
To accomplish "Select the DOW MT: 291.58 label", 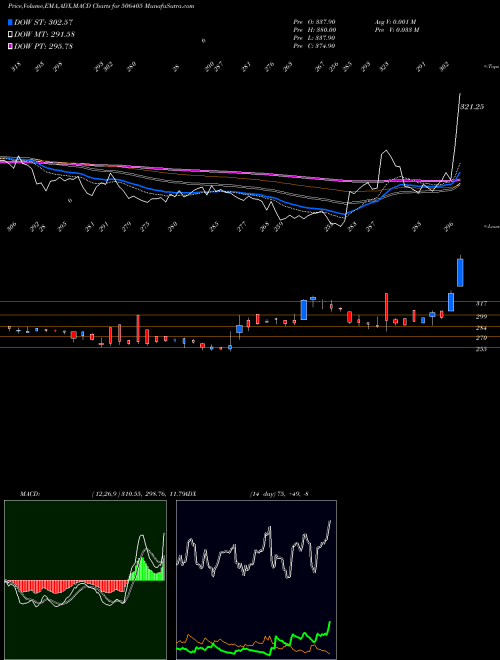I will (44, 35).
